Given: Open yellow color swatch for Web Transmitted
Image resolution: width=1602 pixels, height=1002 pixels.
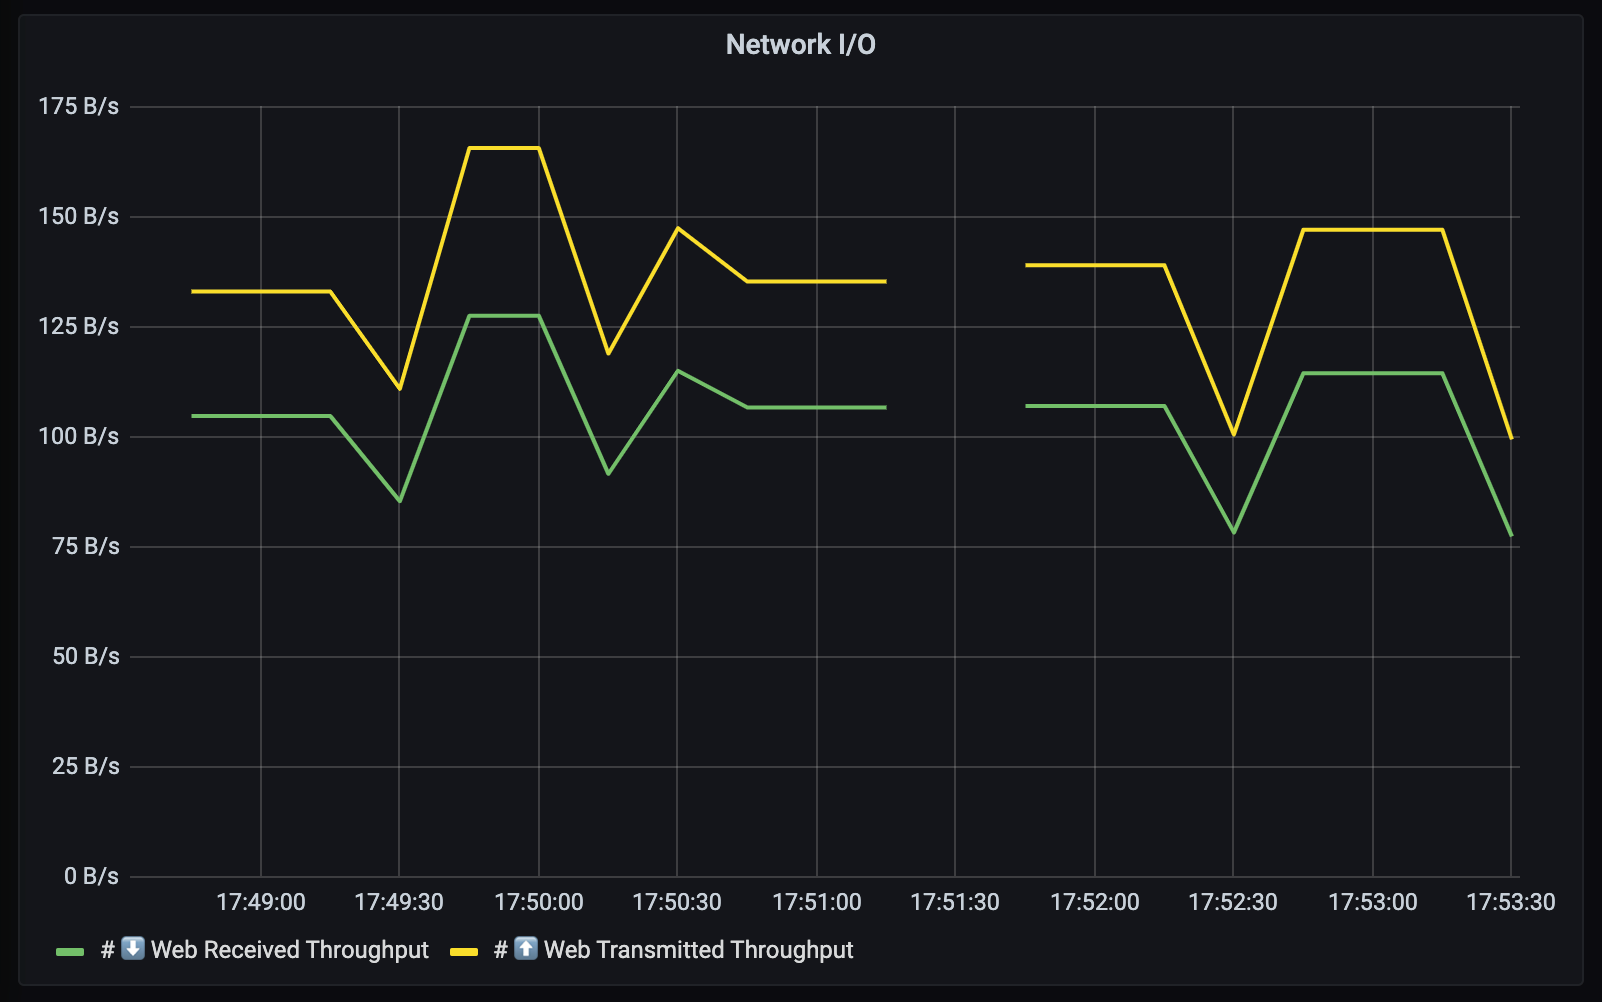Looking at the screenshot, I should pyautogui.click(x=464, y=951).
